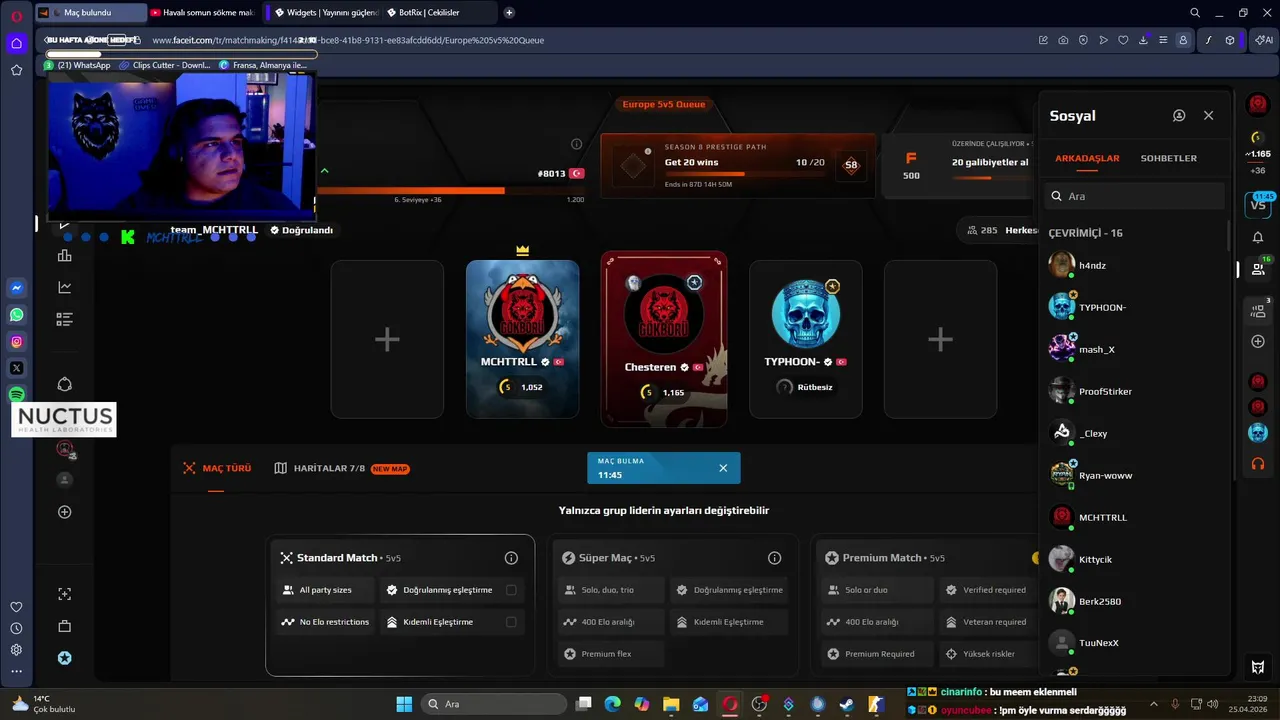This screenshot has width=1280, height=720.
Task: Switch to Havalı somun sökme YouTube tab
Action: [203, 13]
